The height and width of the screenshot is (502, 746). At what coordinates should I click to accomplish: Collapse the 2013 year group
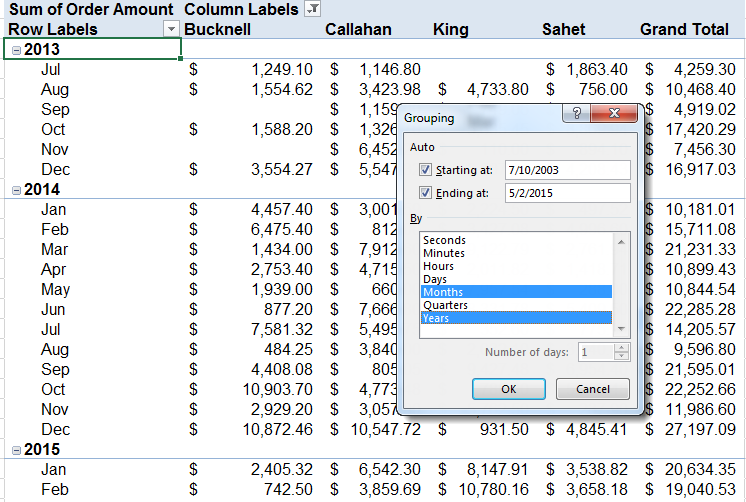coord(15,50)
